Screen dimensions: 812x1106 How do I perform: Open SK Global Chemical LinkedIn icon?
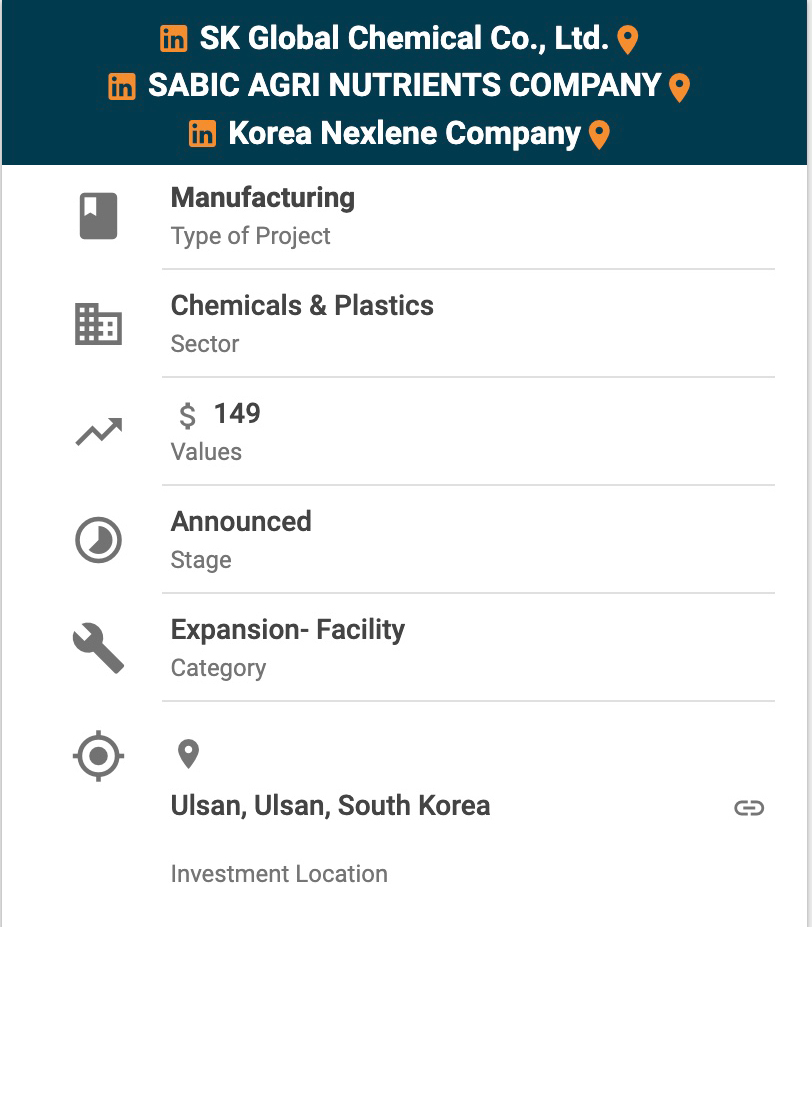coord(173,39)
